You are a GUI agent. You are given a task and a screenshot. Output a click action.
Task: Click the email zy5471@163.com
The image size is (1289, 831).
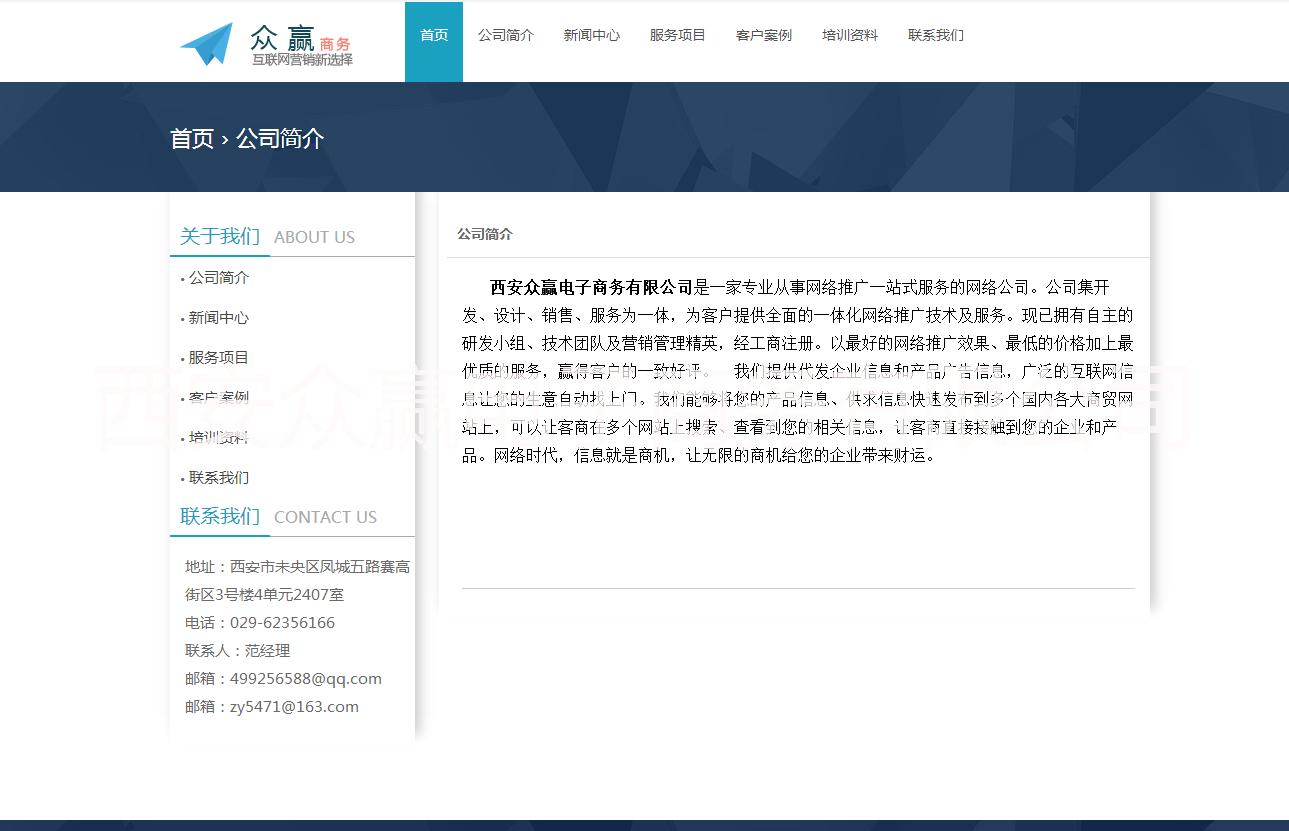[x=294, y=707]
